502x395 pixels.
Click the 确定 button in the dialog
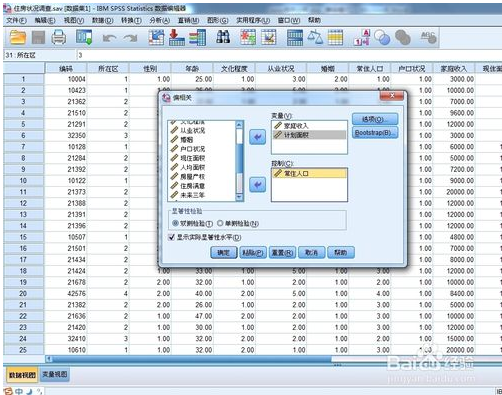pos(224,253)
